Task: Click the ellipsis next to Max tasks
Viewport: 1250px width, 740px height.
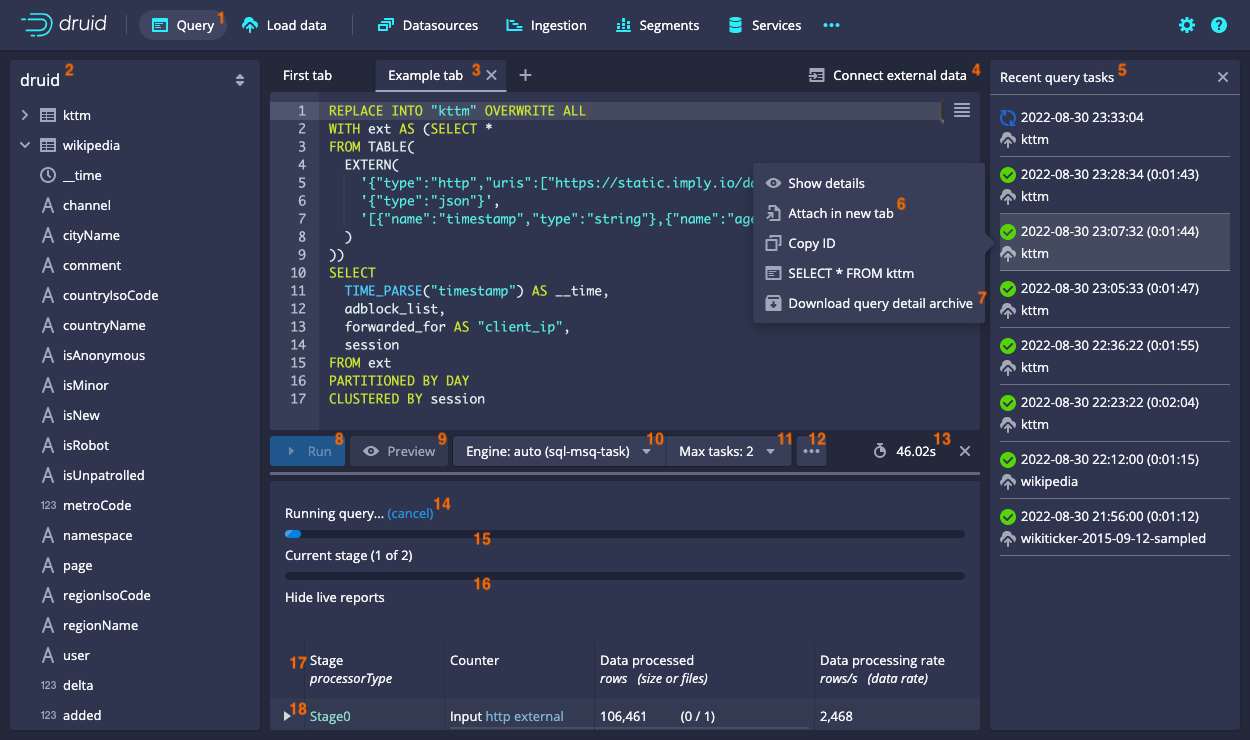Action: 811,450
